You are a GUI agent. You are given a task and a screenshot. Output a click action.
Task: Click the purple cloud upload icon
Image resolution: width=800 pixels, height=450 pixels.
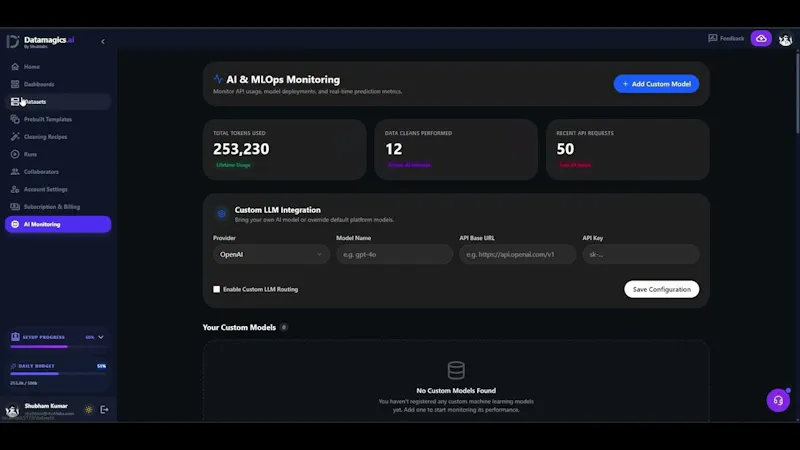(761, 38)
